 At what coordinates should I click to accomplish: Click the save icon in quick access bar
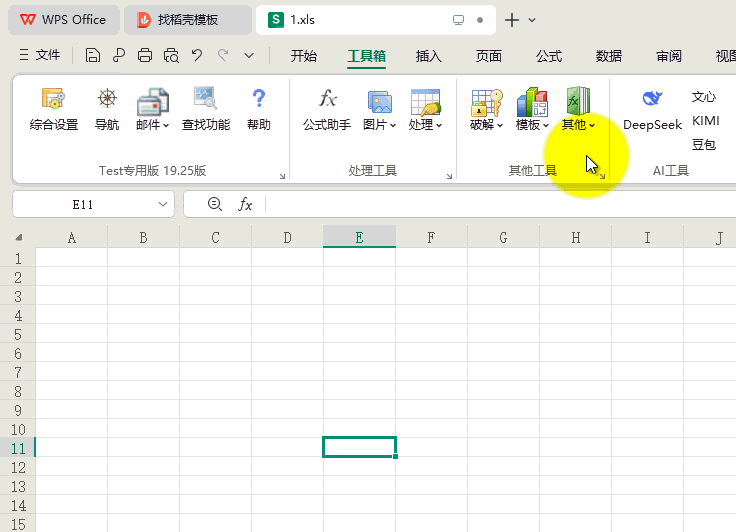click(93, 56)
